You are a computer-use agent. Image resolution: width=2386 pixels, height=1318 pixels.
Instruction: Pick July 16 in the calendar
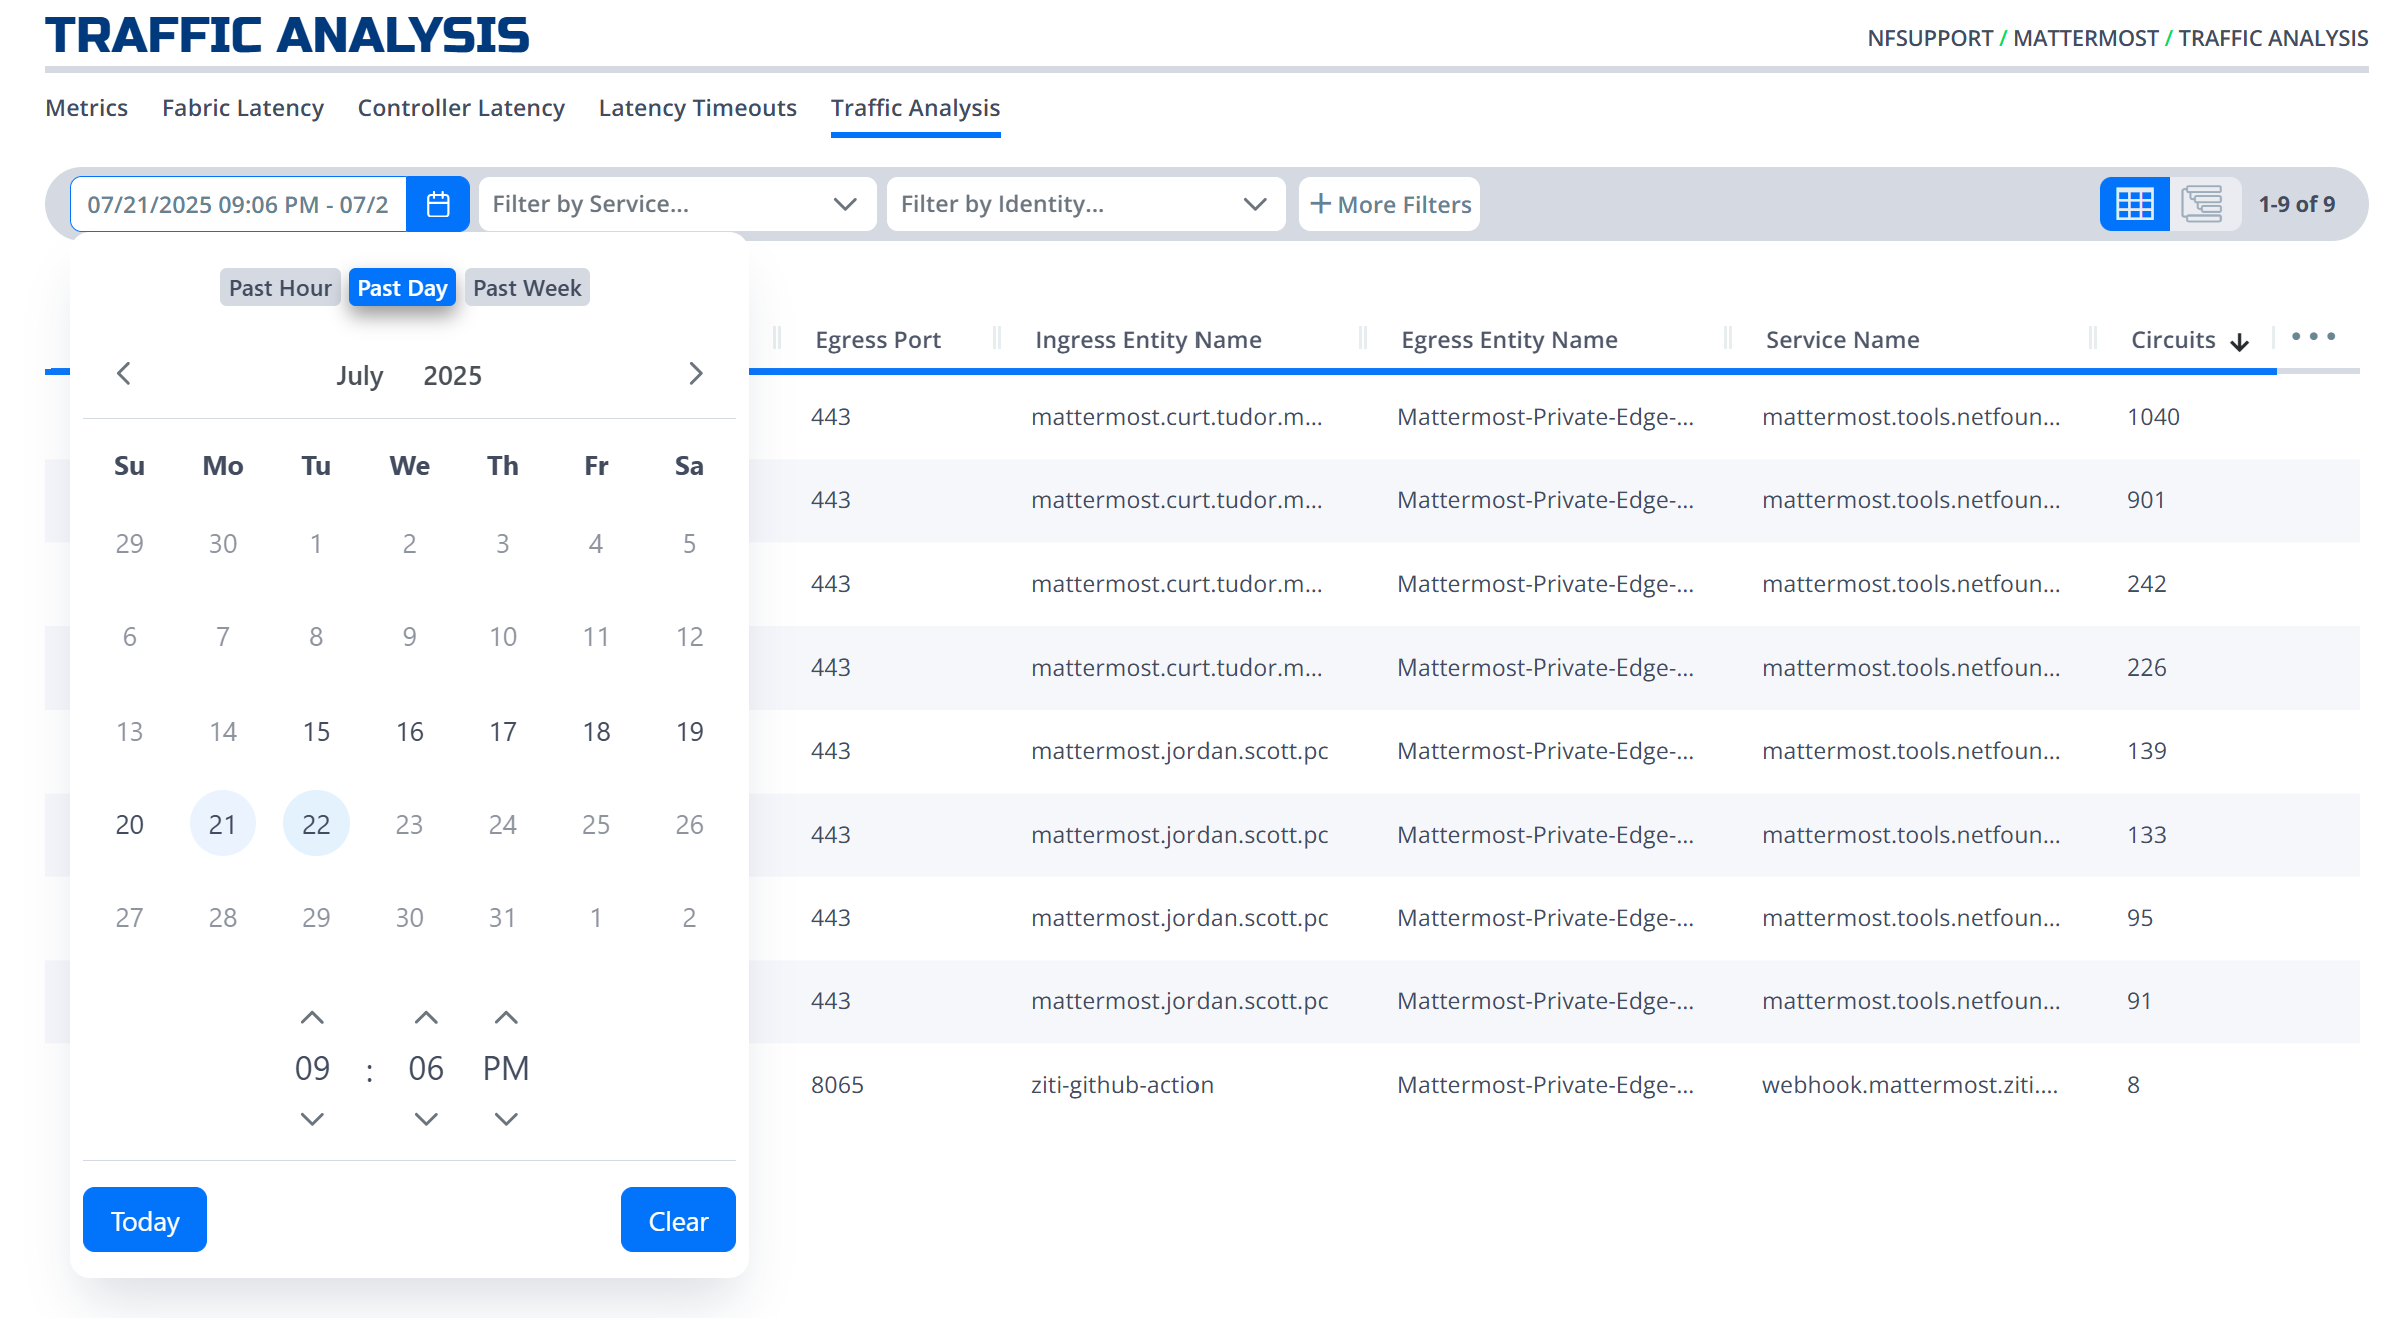pos(410,732)
